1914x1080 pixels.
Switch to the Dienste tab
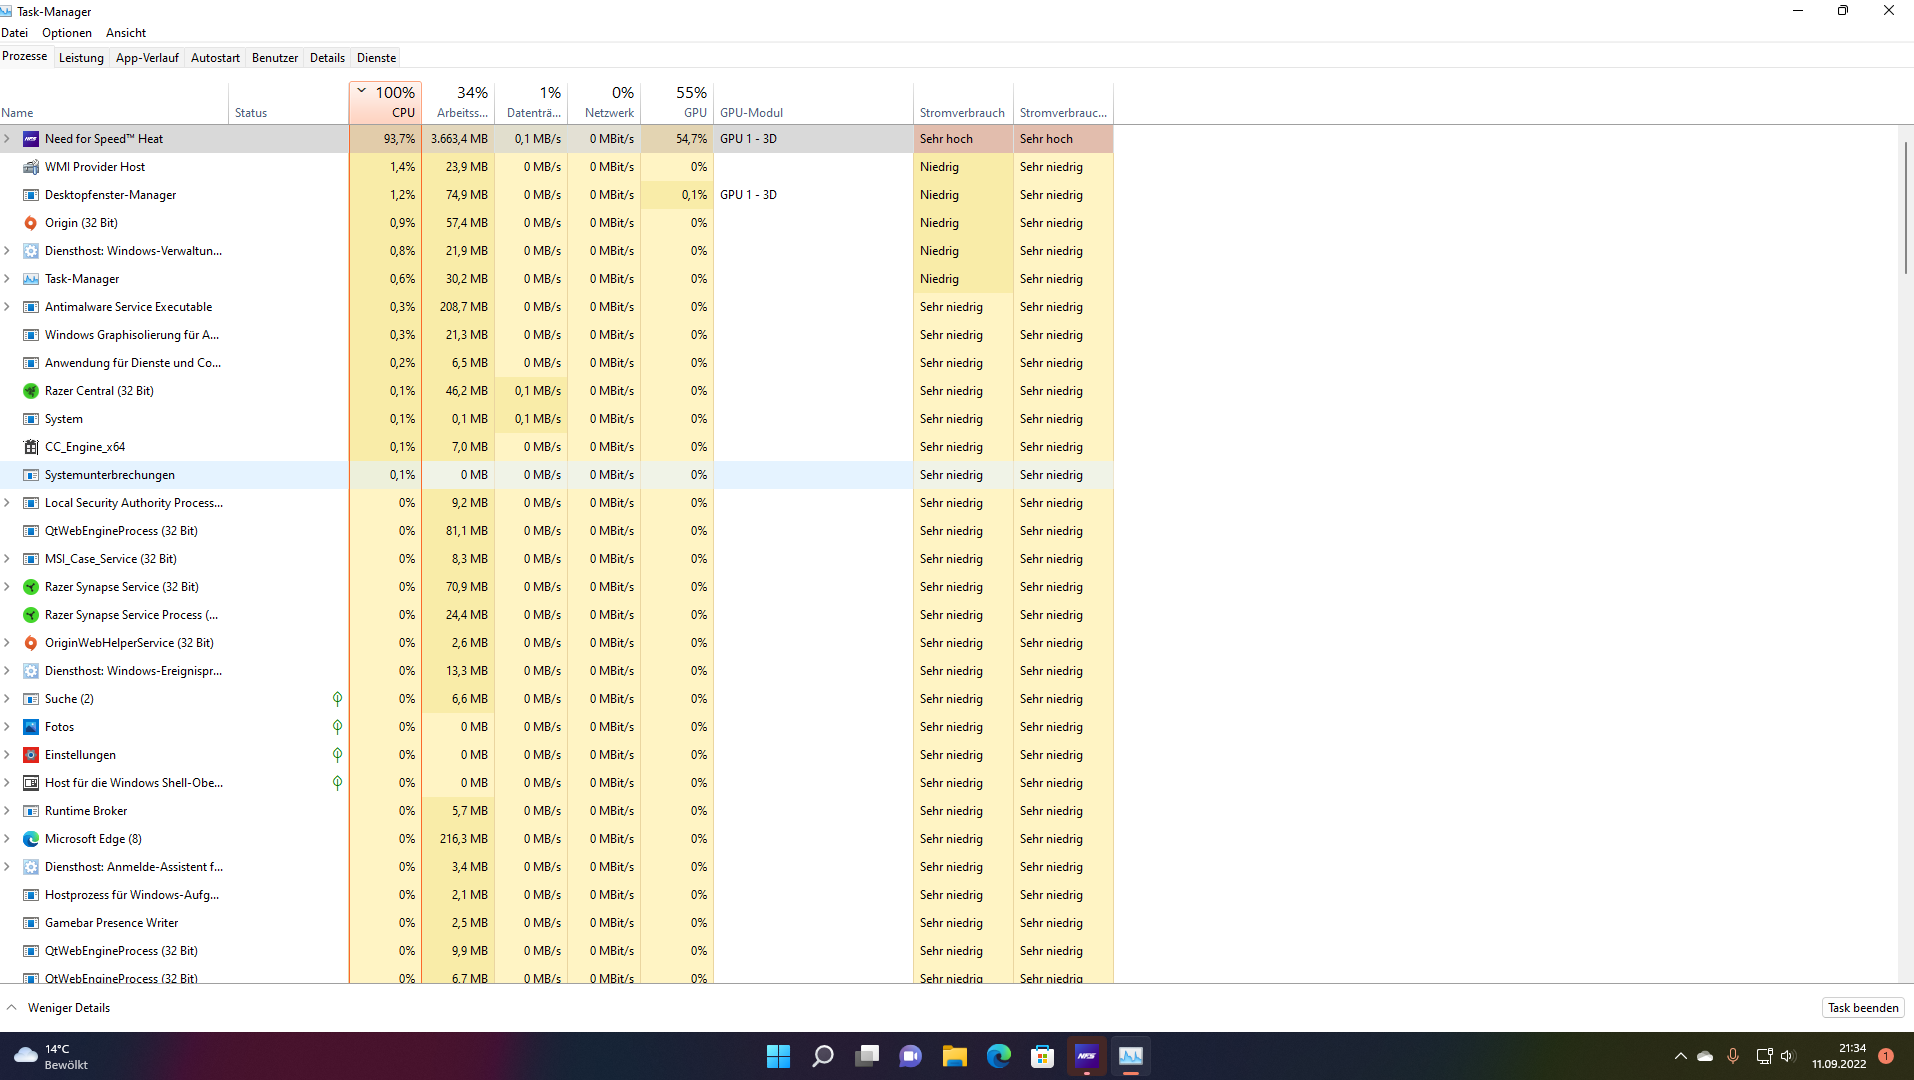(x=377, y=58)
